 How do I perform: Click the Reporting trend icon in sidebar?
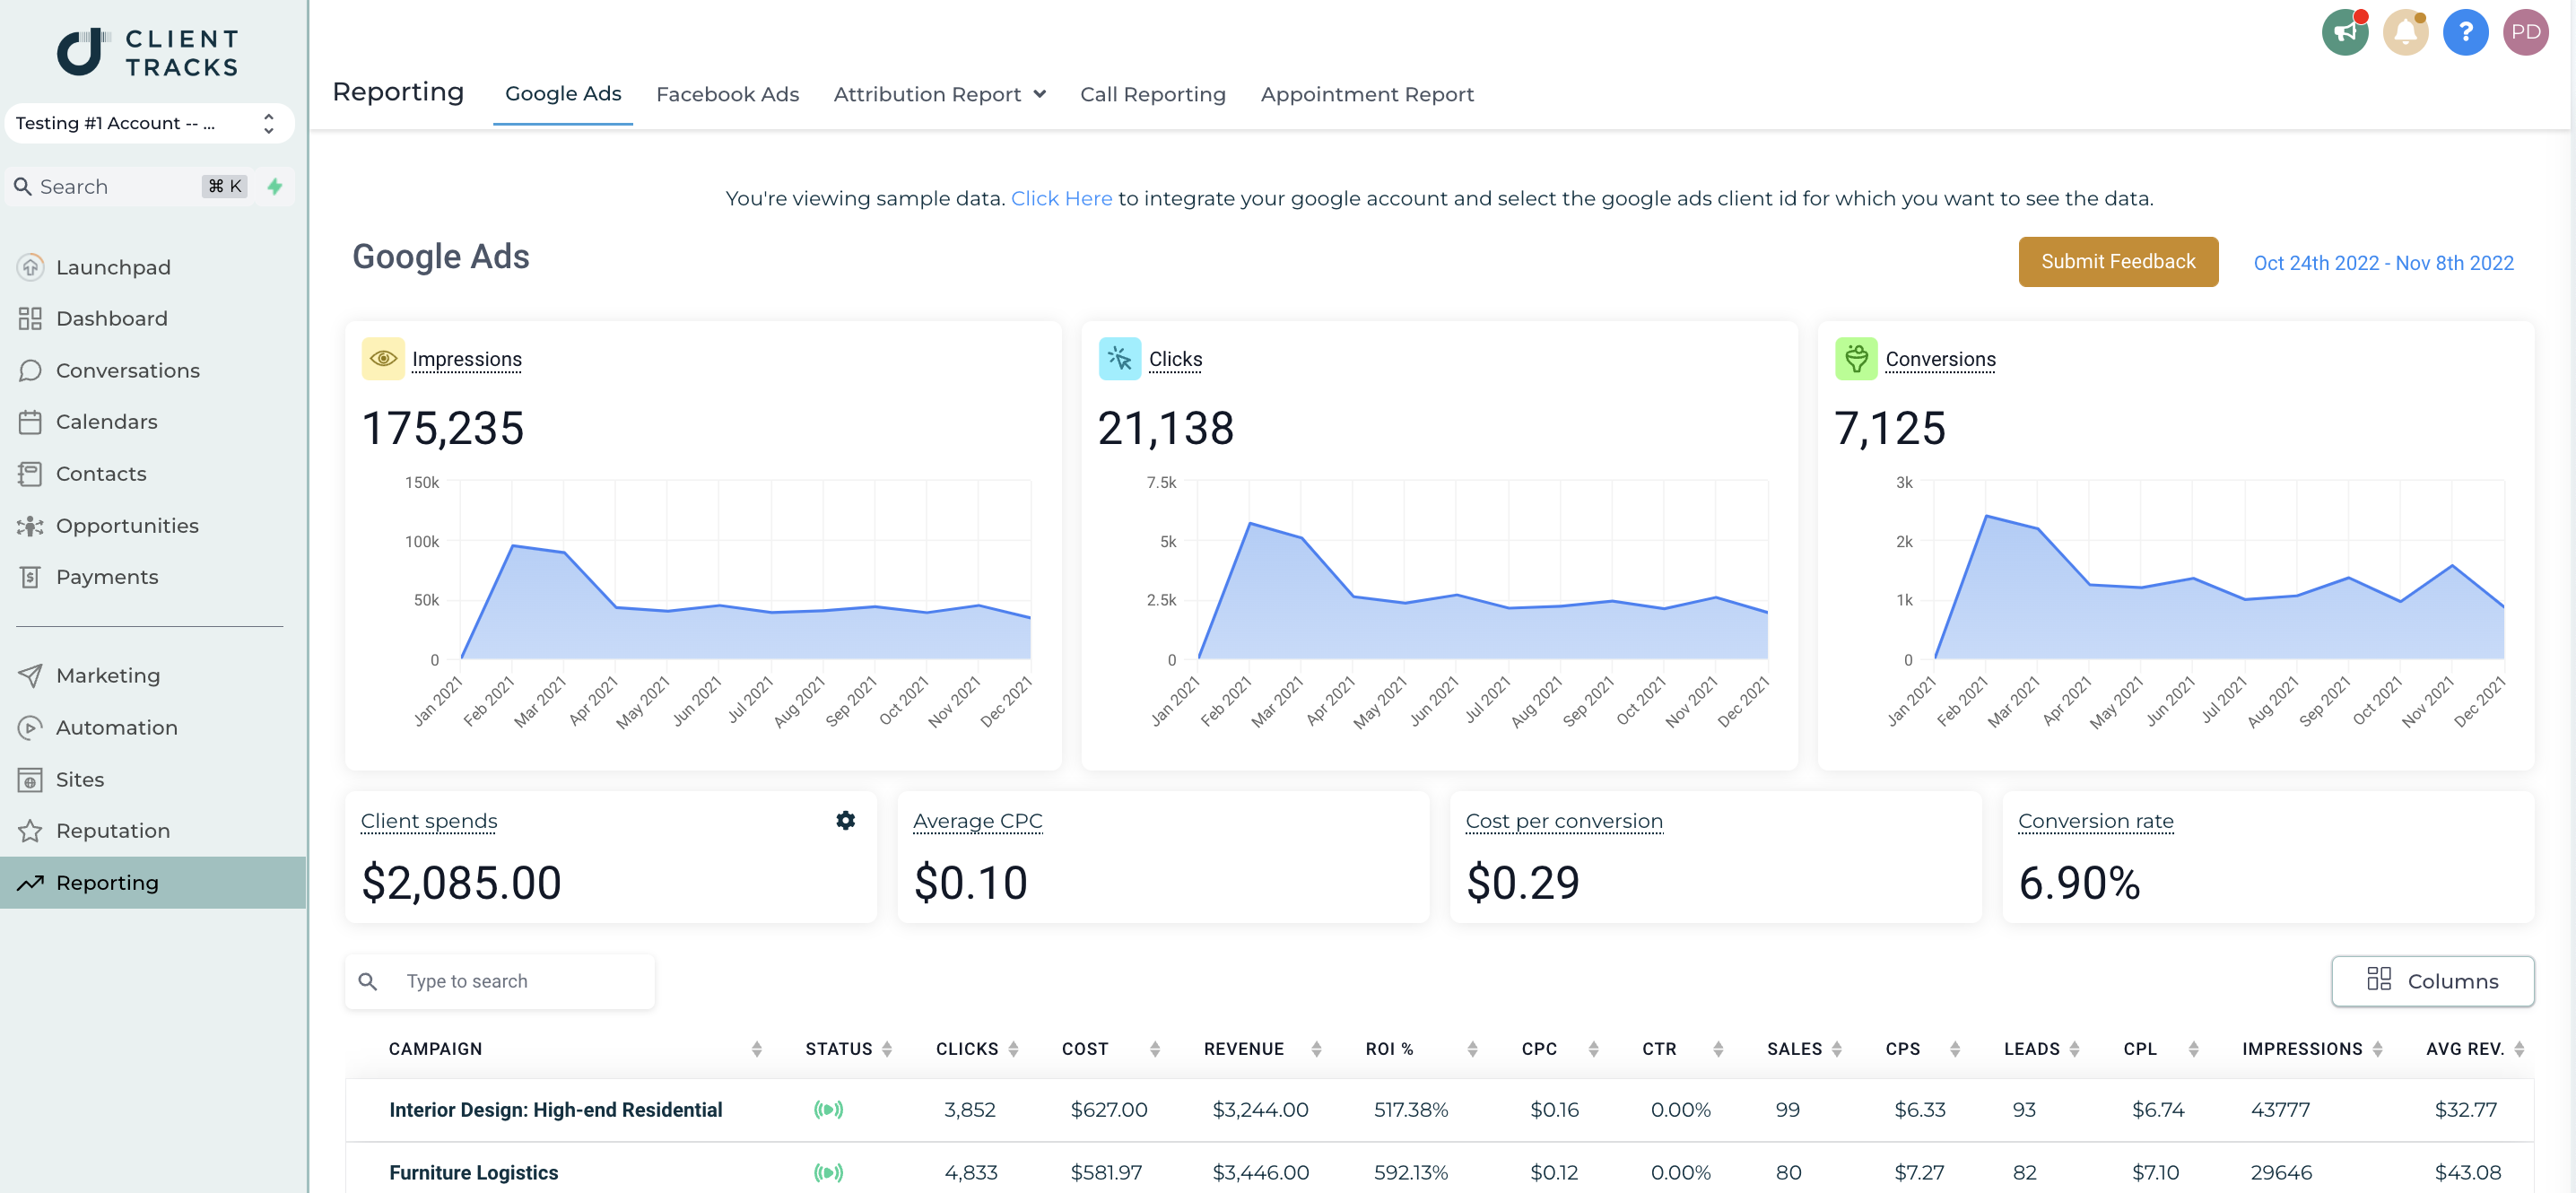pyautogui.click(x=31, y=881)
